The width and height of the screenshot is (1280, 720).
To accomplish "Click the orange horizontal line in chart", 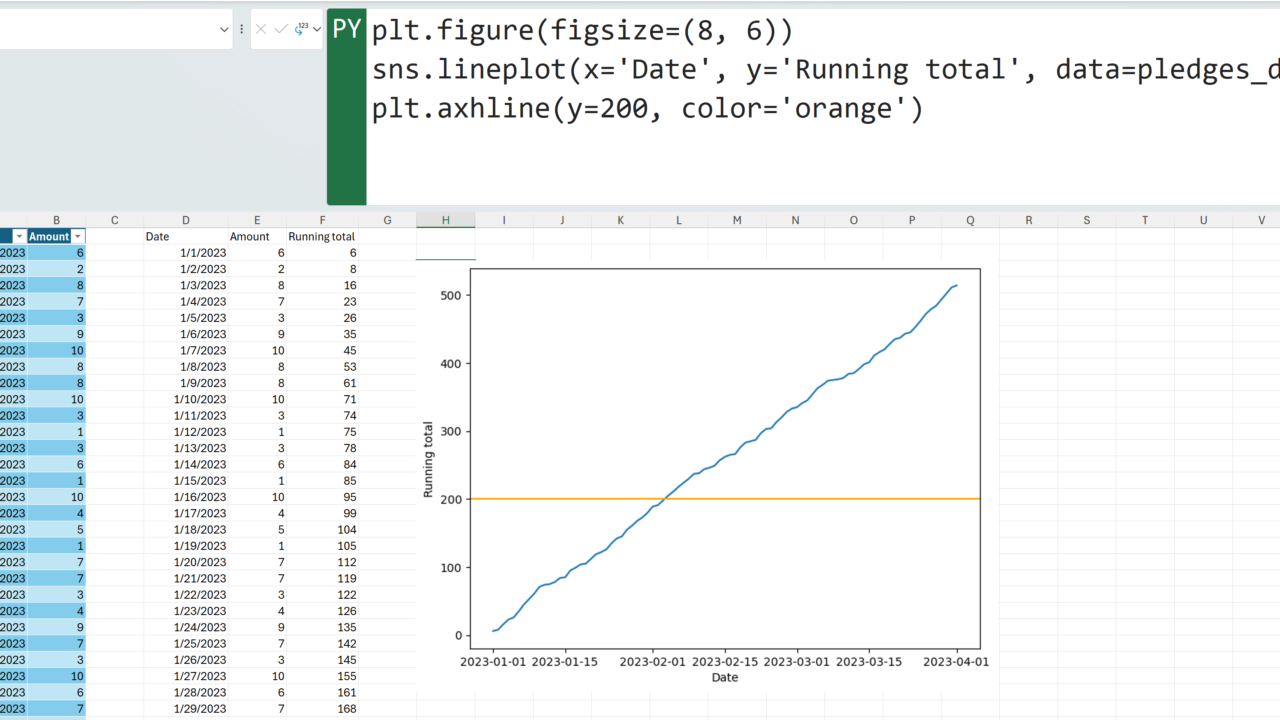I will pyautogui.click(x=820, y=498).
